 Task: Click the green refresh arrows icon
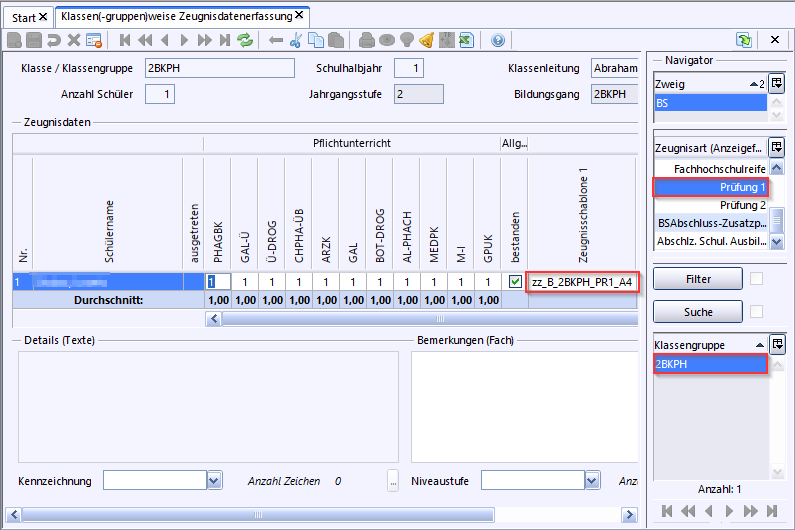tap(245, 40)
